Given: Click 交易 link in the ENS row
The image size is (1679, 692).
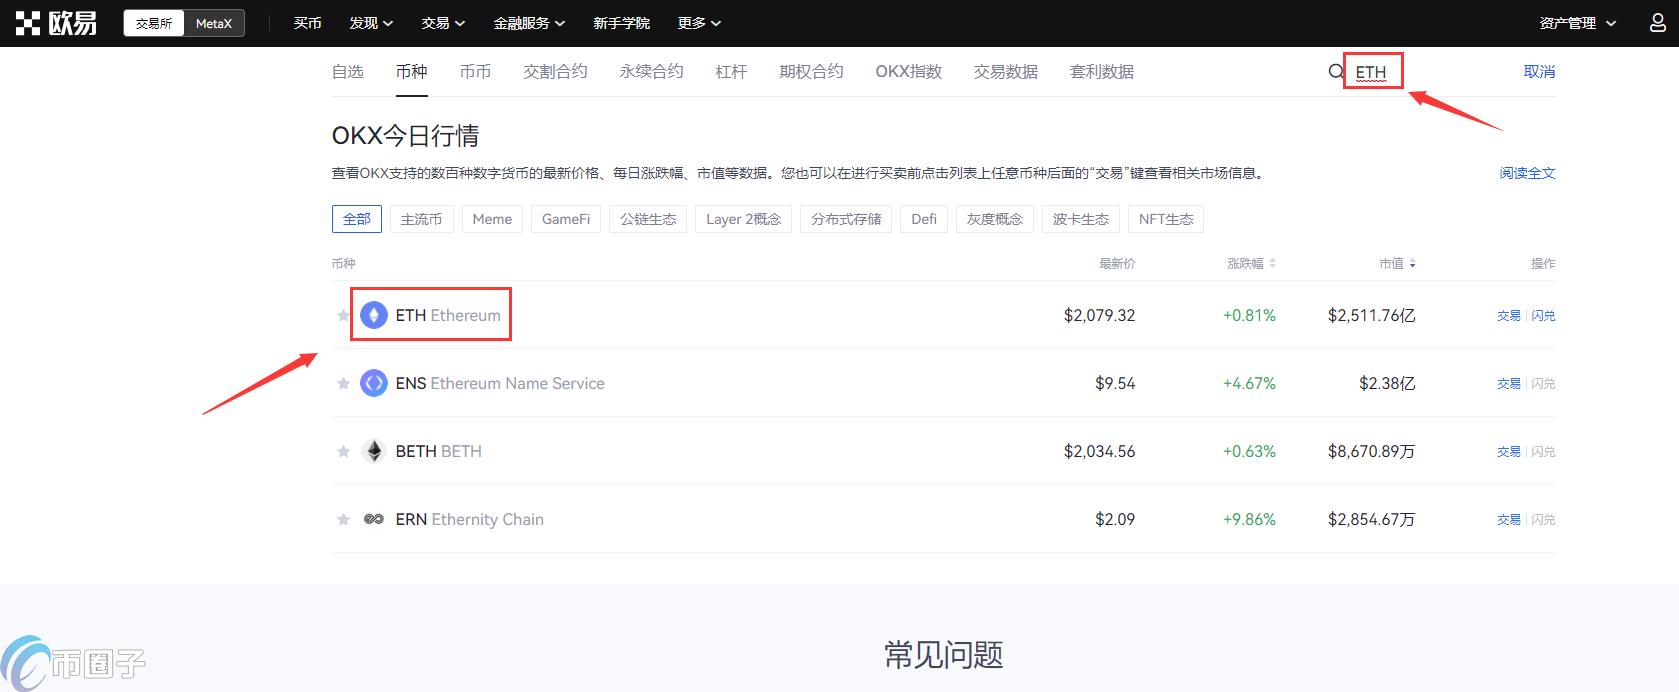Looking at the screenshot, I should click(1509, 384).
